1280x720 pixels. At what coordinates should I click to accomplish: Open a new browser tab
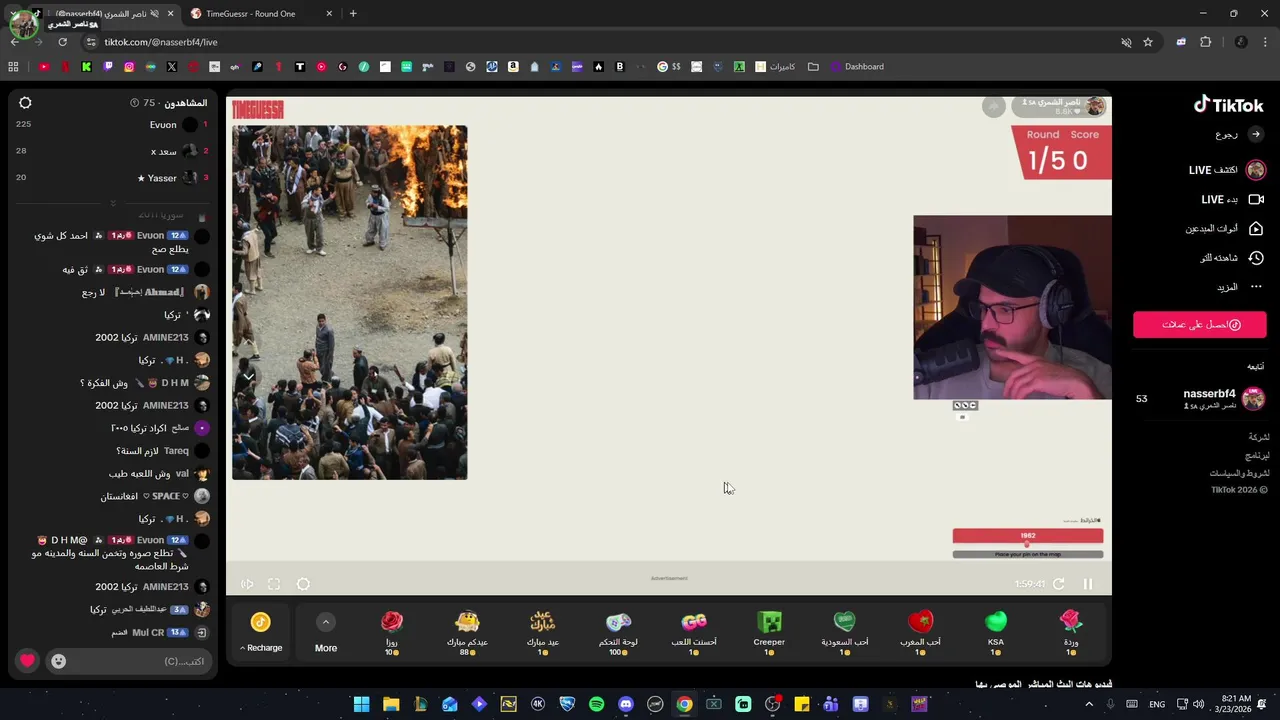(353, 14)
